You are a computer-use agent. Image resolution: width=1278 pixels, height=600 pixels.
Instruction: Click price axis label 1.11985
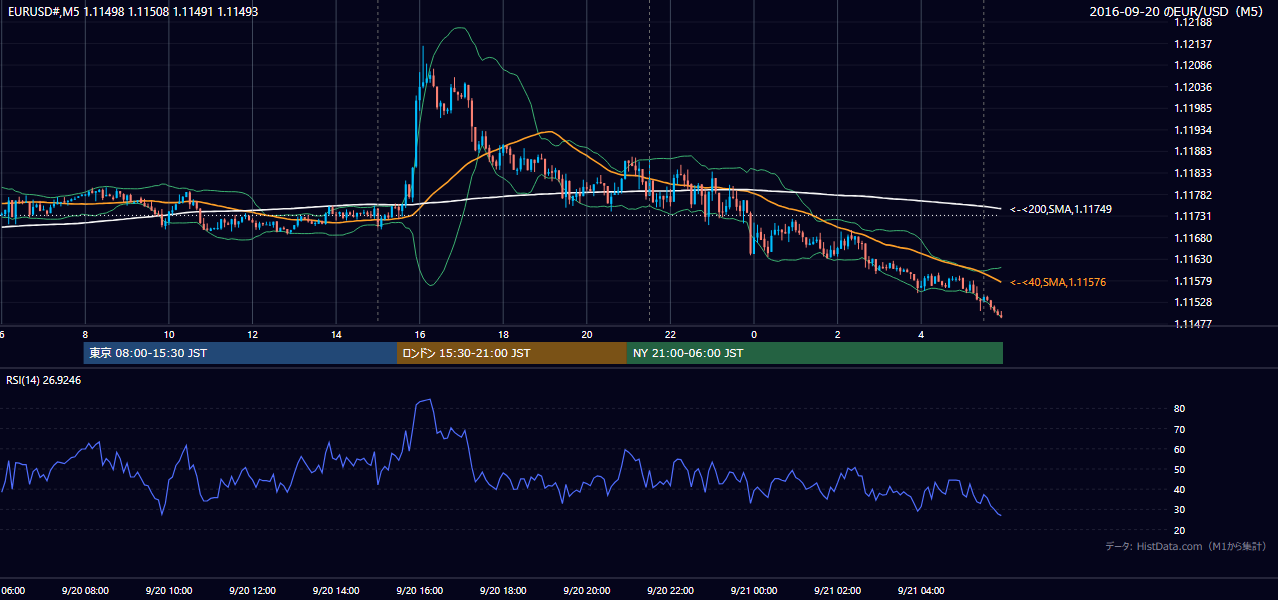tap(1195, 109)
